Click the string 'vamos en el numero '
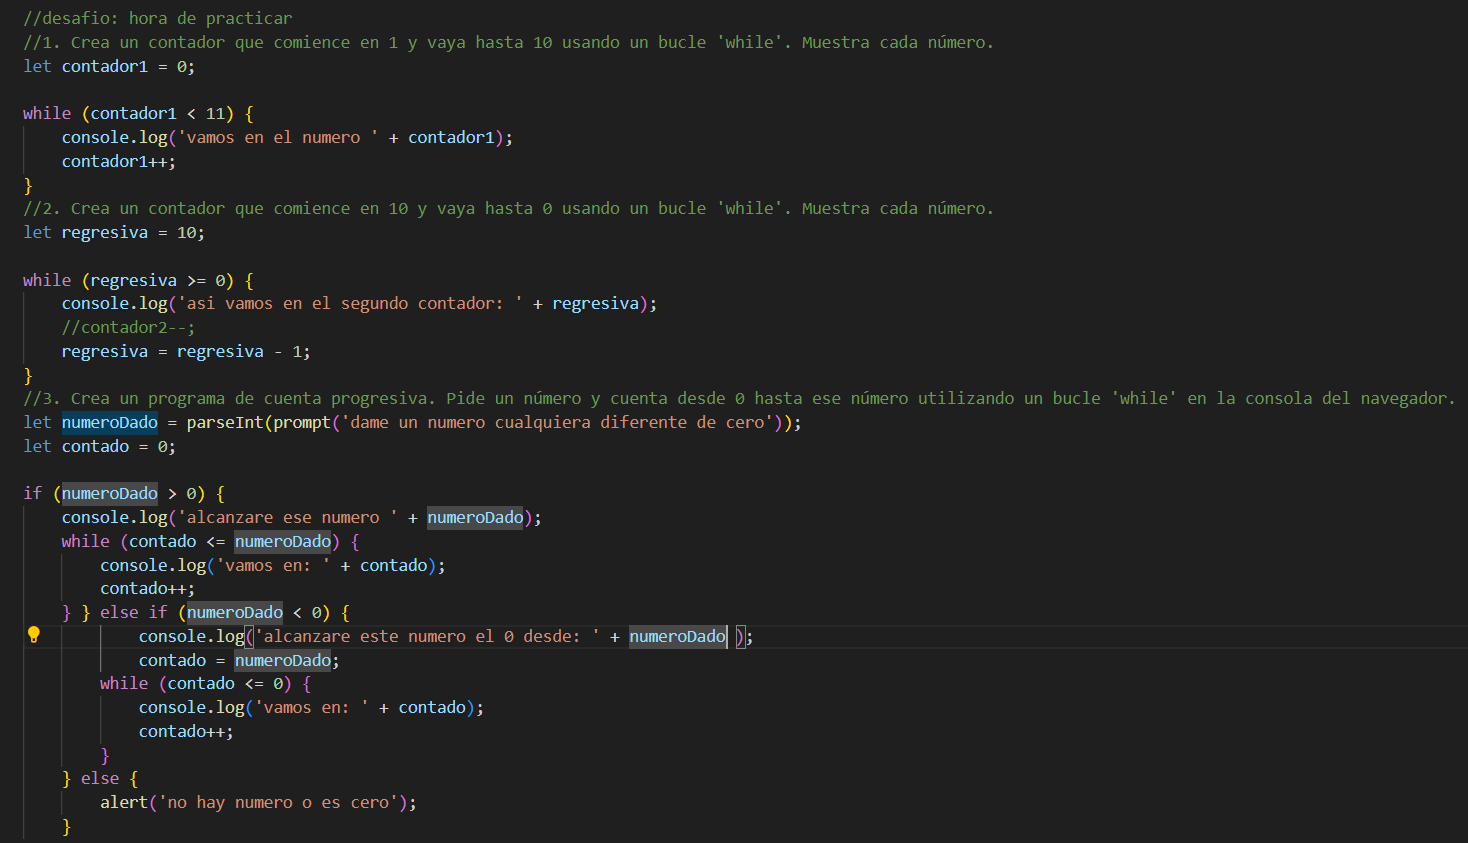Image resolution: width=1468 pixels, height=843 pixels. pyautogui.click(x=279, y=137)
